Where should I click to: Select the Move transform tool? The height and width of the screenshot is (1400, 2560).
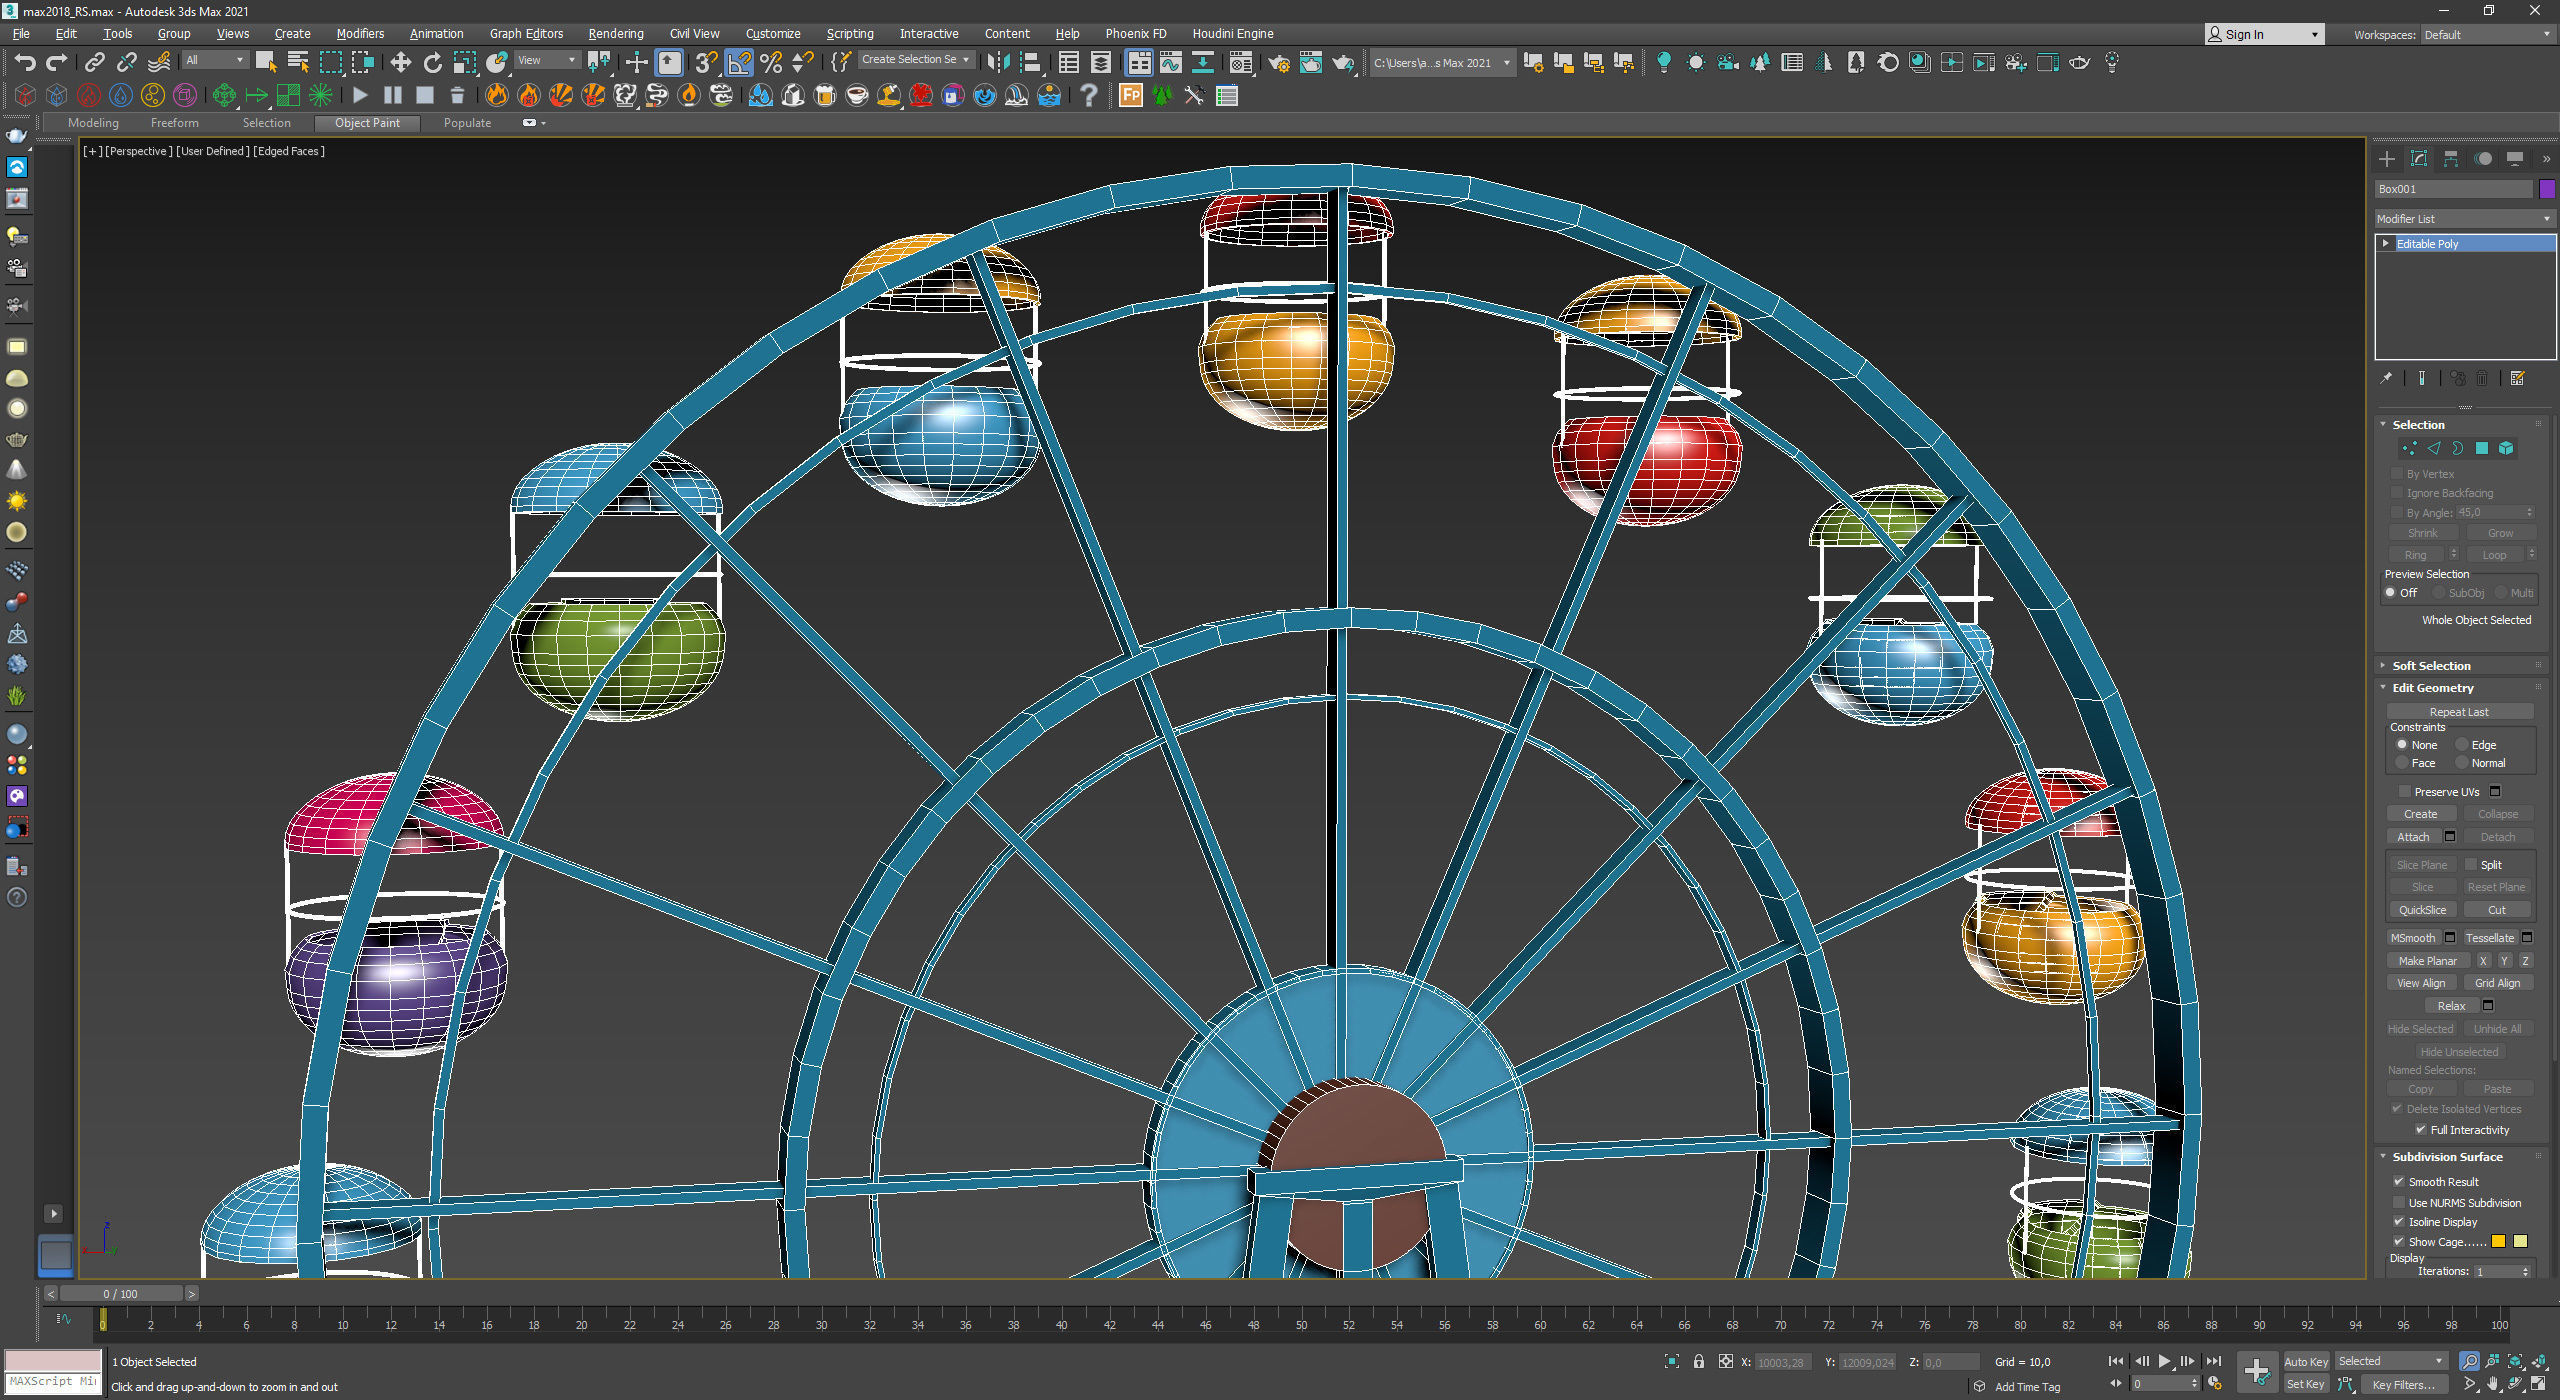point(400,63)
